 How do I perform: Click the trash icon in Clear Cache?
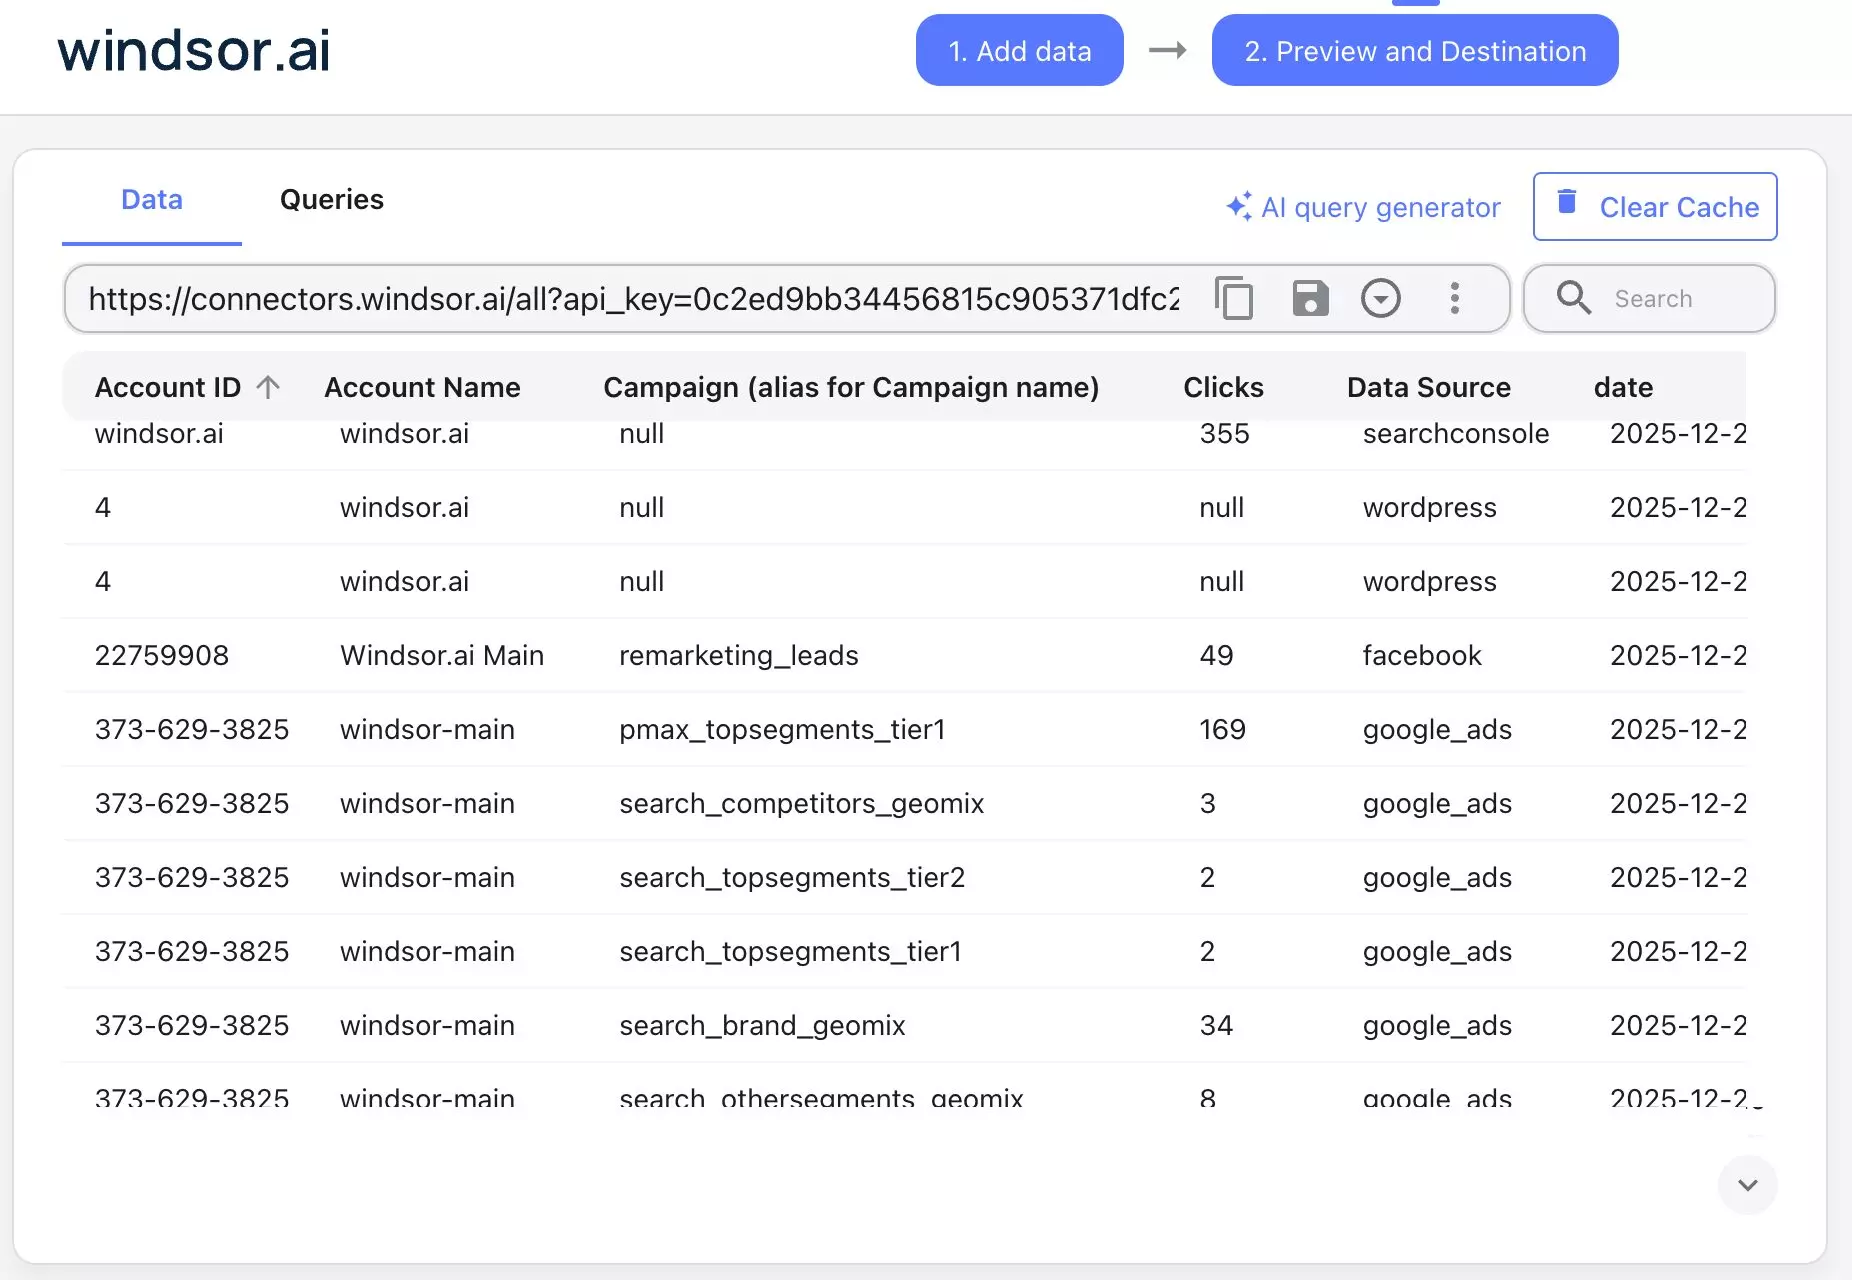click(x=1567, y=204)
